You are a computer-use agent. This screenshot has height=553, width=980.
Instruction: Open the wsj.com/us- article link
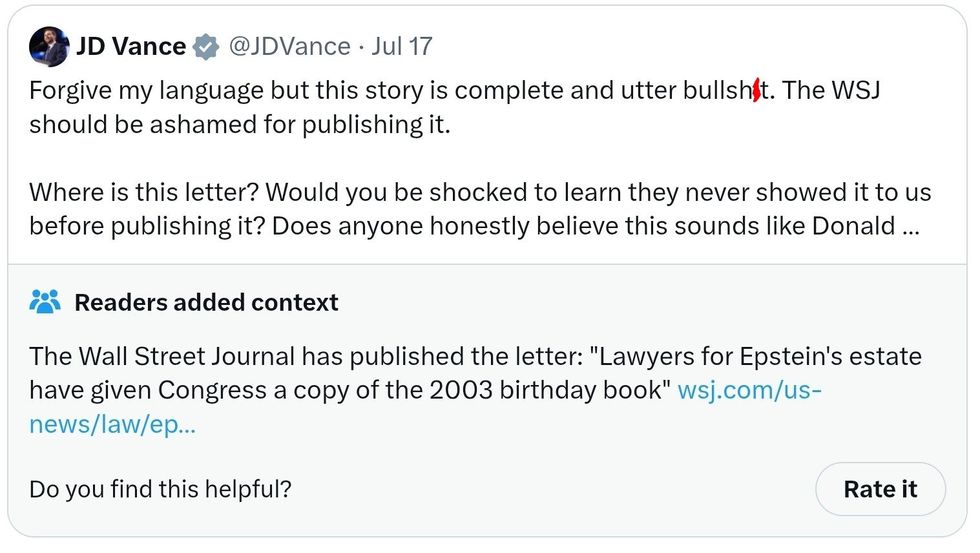[750, 389]
